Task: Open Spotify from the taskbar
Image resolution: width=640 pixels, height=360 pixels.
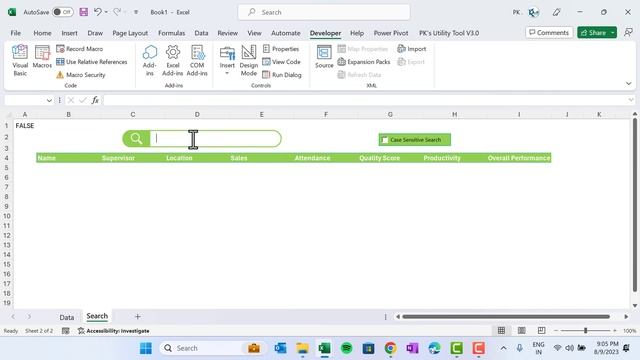Action: [x=347, y=348]
